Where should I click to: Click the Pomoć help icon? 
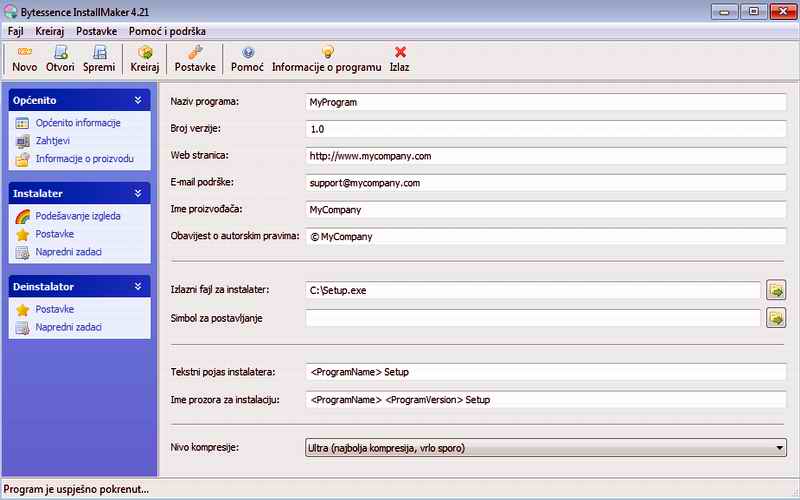tap(247, 52)
